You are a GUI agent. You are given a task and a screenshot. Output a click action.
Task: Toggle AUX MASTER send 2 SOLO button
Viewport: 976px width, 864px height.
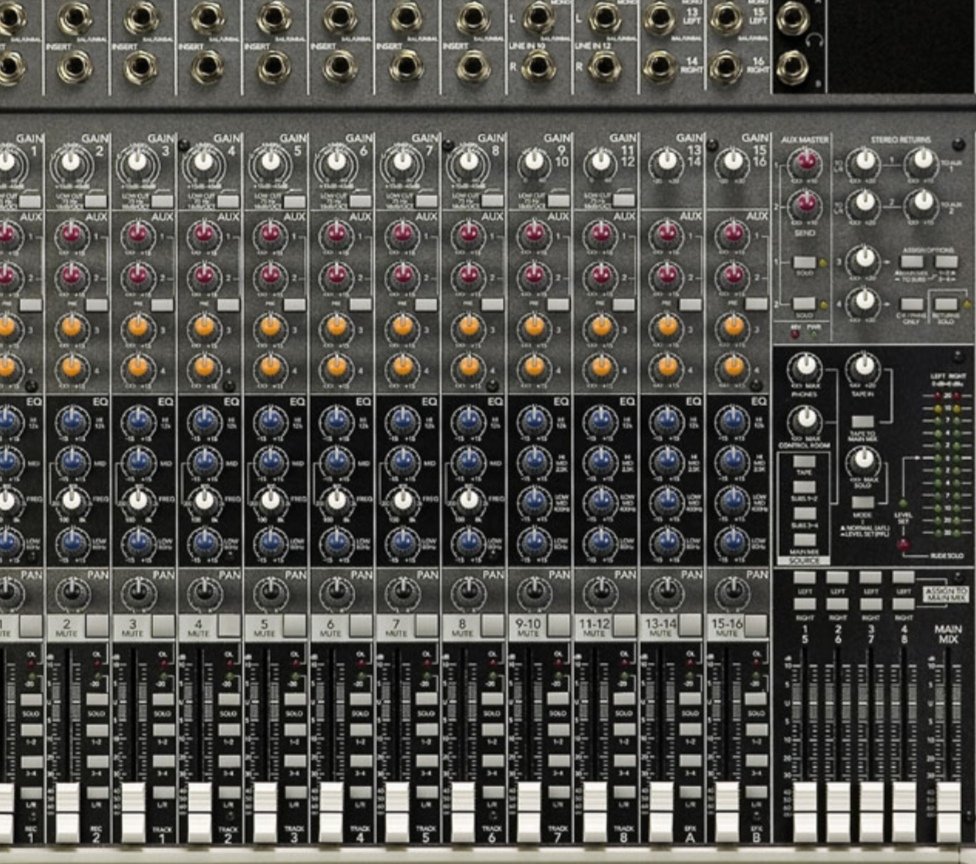pyautogui.click(x=804, y=303)
